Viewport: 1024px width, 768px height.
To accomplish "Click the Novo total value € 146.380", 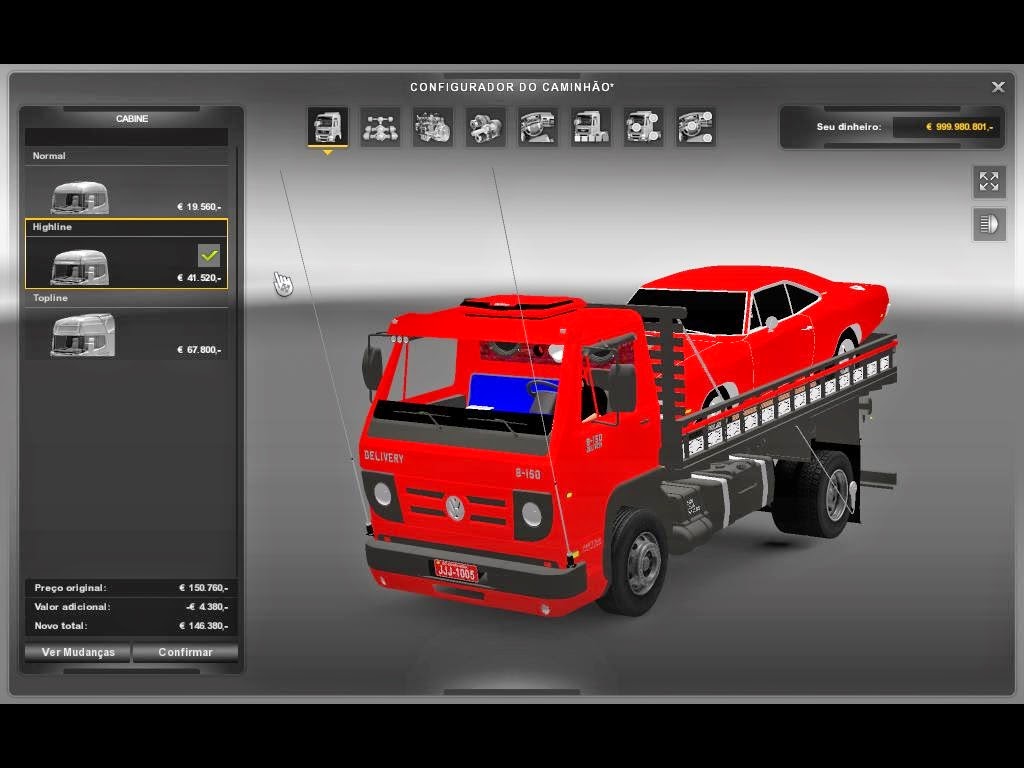I will click(204, 626).
